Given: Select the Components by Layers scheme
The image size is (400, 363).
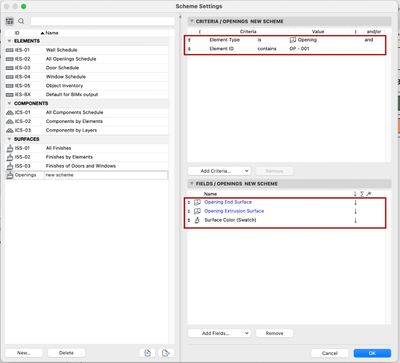Looking at the screenshot, I should (87, 130).
